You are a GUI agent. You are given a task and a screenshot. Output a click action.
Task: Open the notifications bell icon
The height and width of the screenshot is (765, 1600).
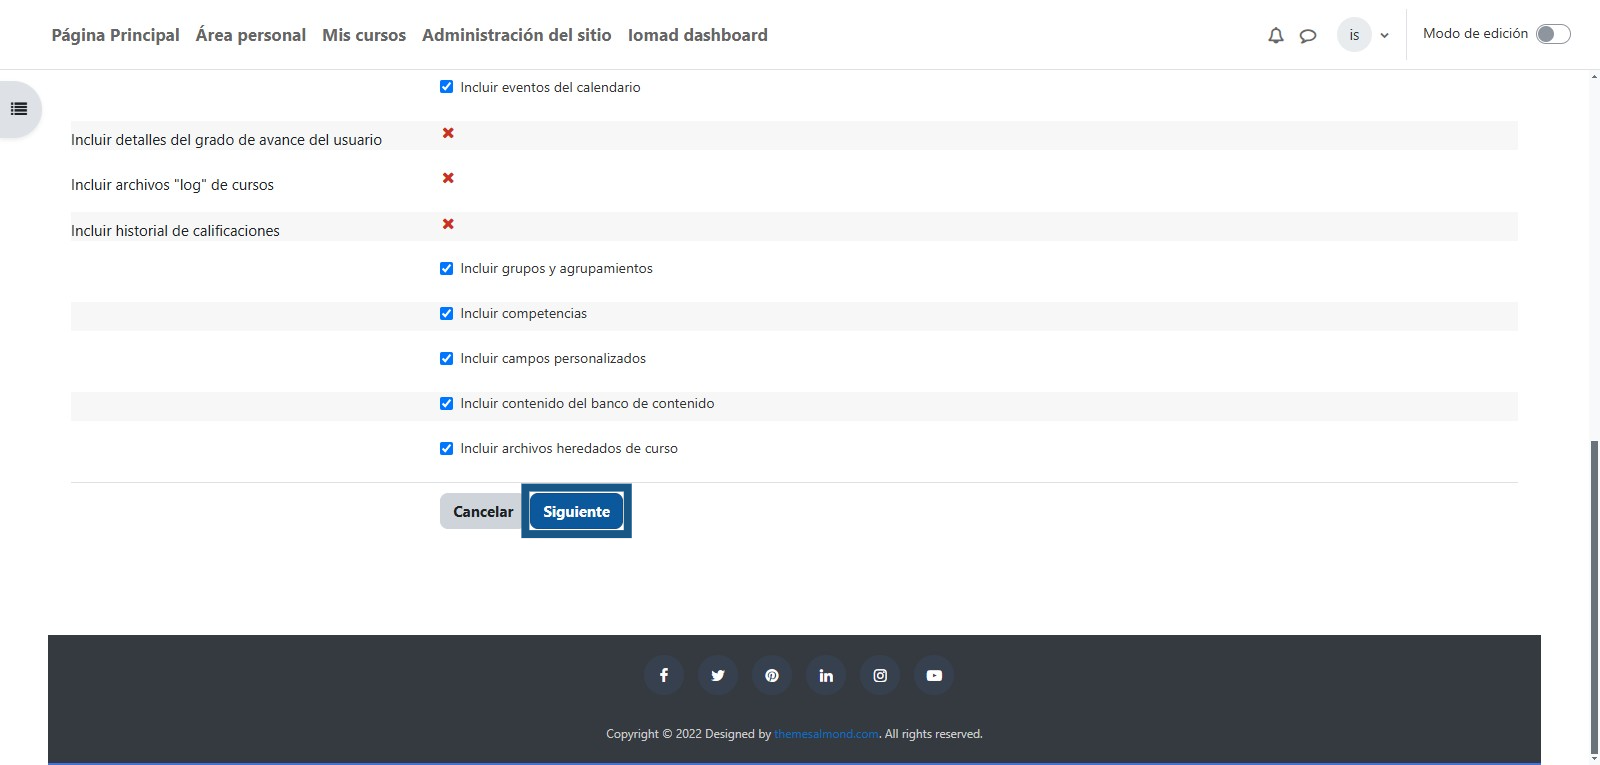click(1275, 36)
